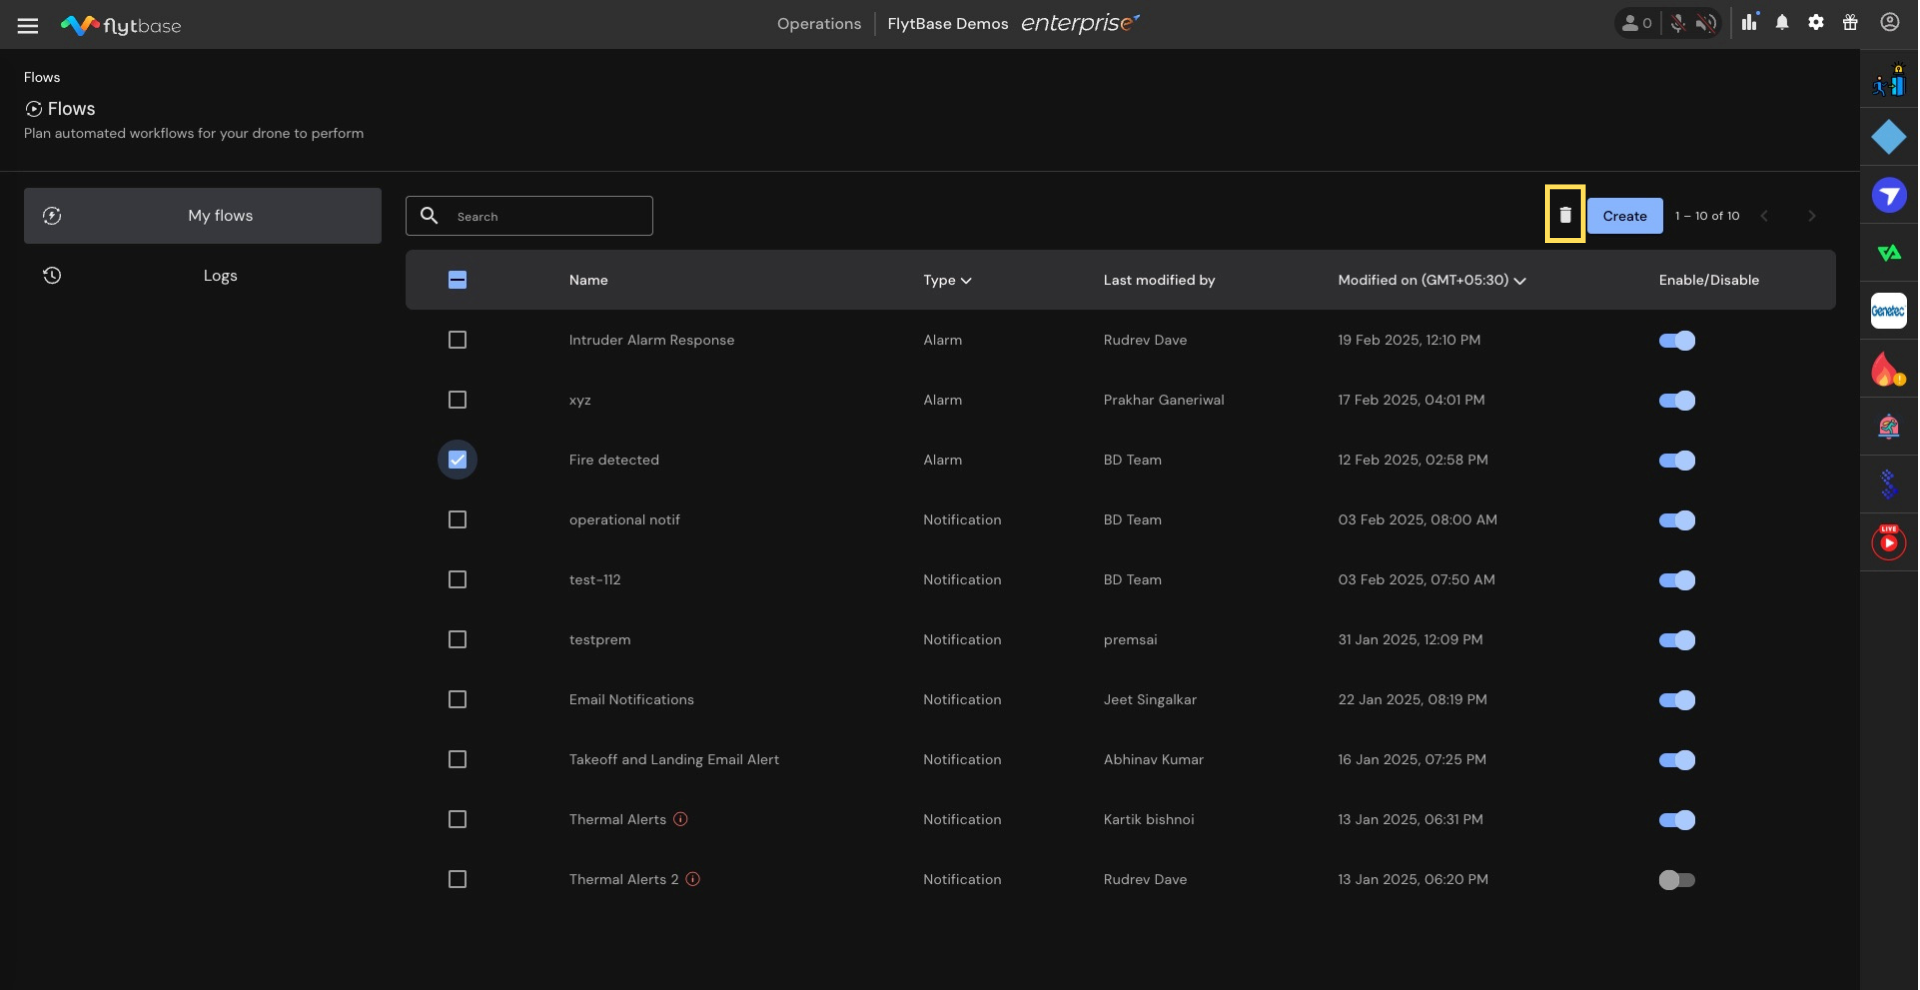The height and width of the screenshot is (990, 1920).
Task: Open the notifications bell
Action: click(1781, 23)
